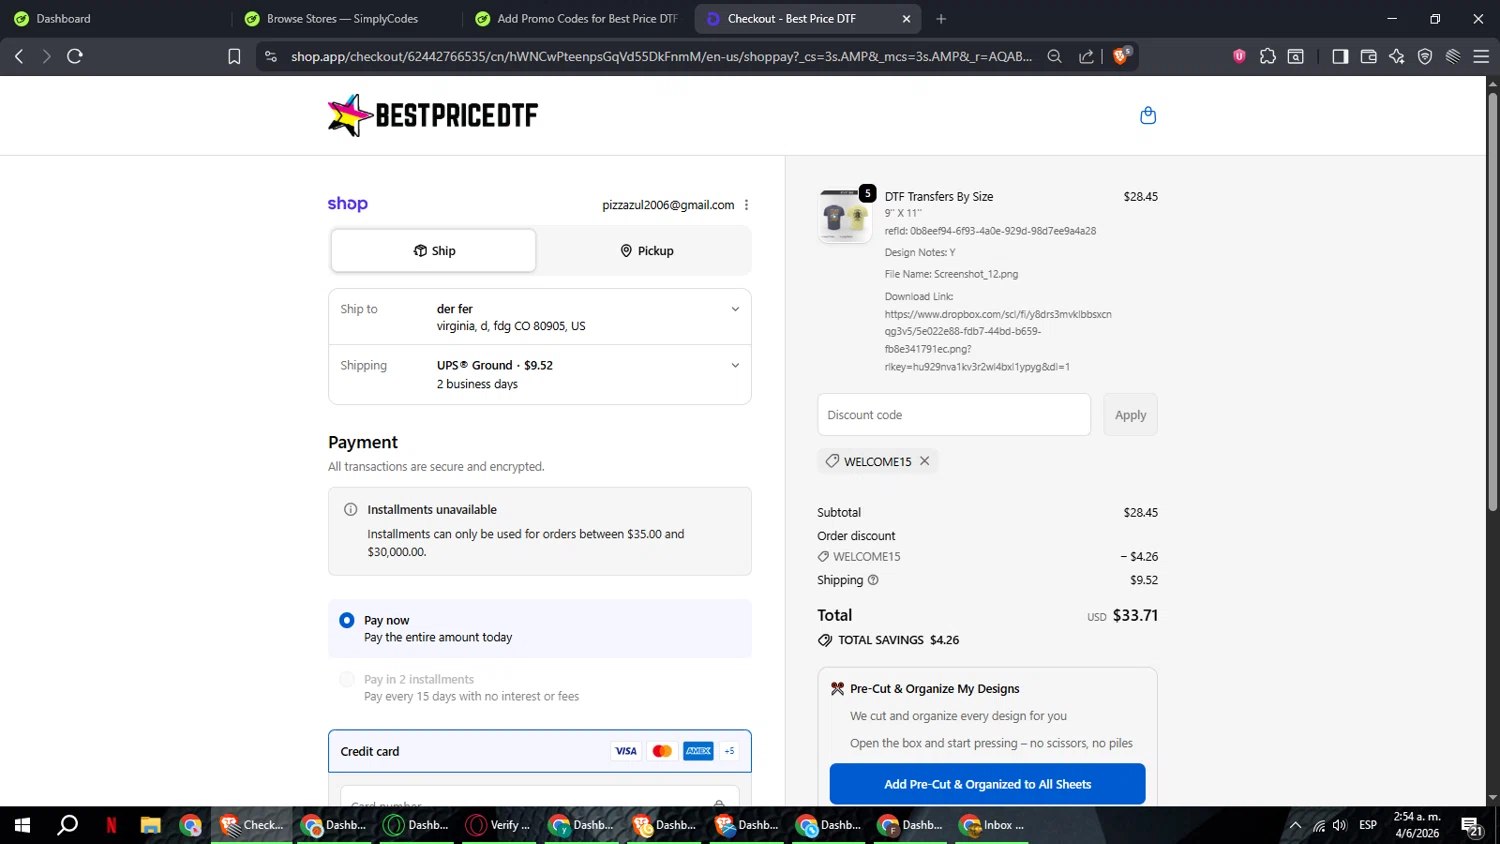This screenshot has width=1500, height=844.
Task: Close the Checkout - Best Price DTF tab
Action: click(x=906, y=19)
